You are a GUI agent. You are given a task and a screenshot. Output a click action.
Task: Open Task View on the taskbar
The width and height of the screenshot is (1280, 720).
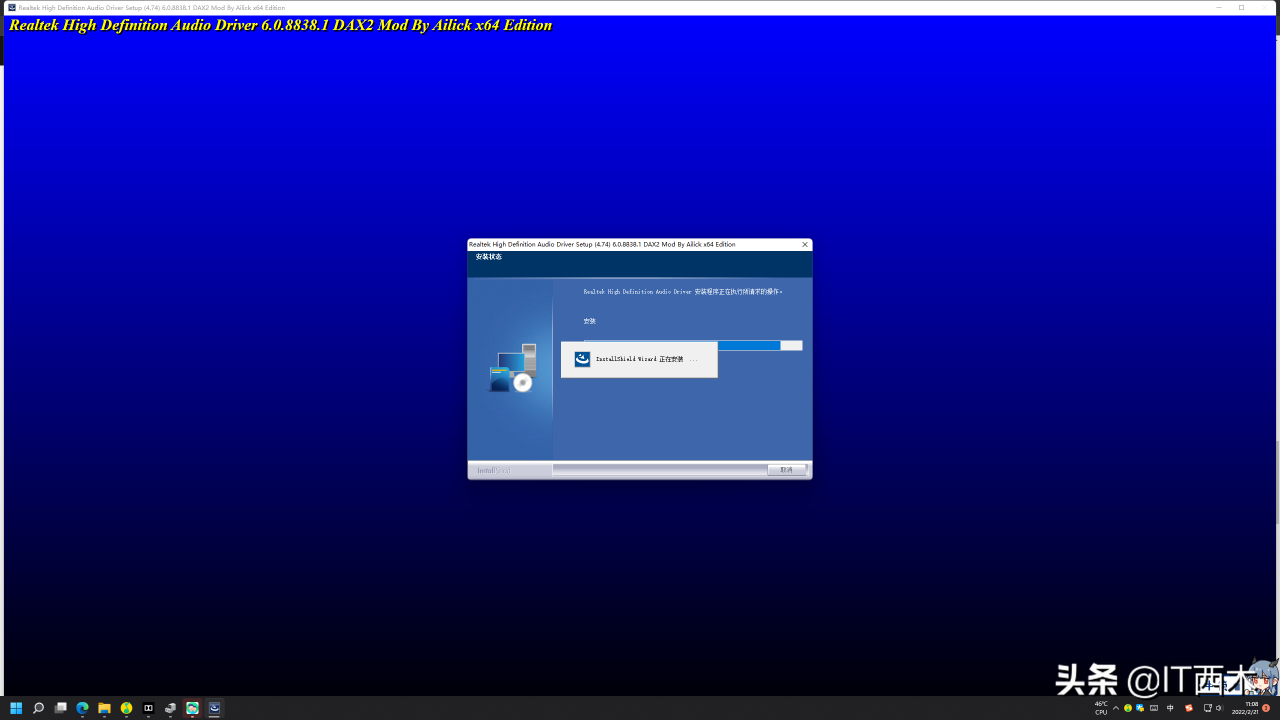pos(60,708)
